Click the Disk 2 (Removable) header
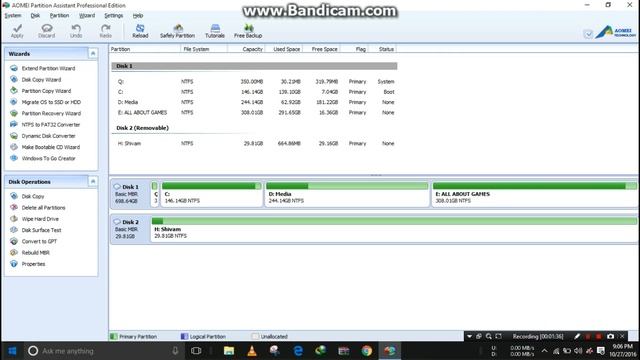This screenshot has height=360, width=640. 142,128
